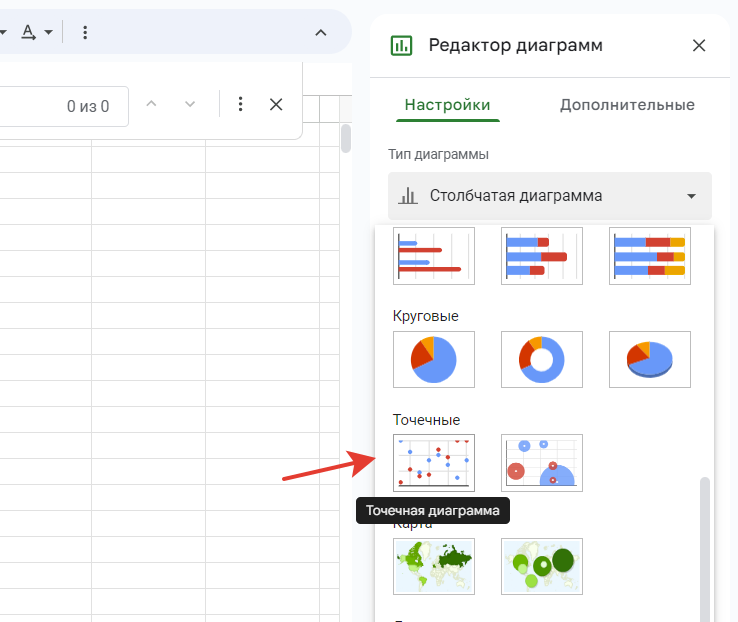The image size is (738, 622).
Task: Select the horizontal bar chart thumbnail
Action: [x=434, y=256]
